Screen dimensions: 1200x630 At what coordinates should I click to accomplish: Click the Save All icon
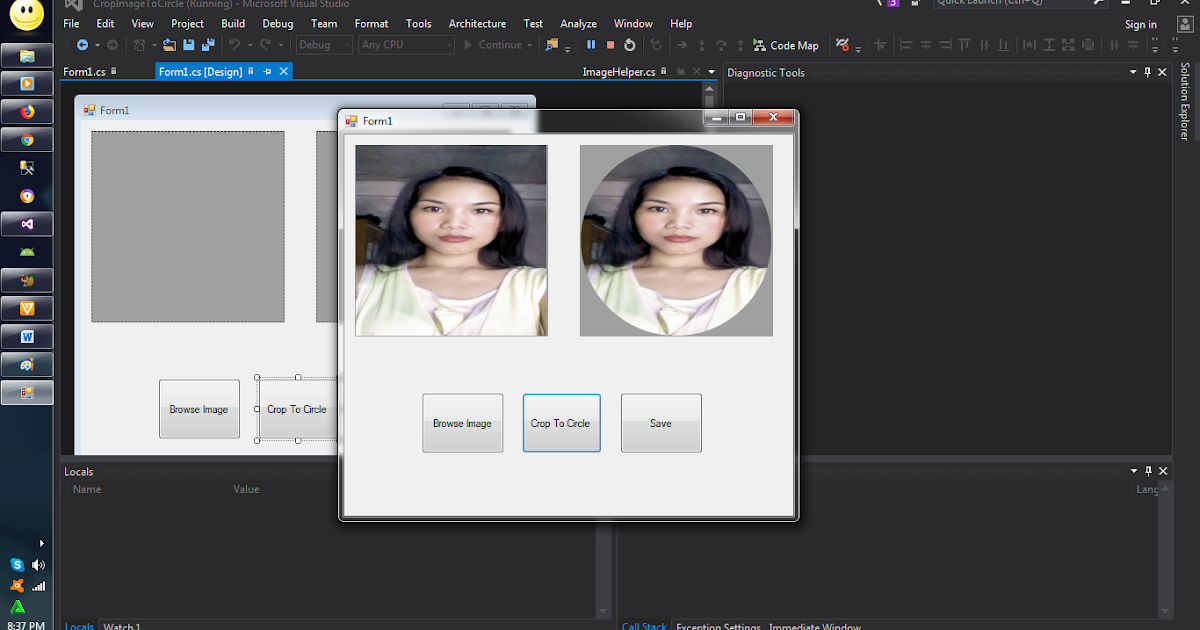pos(208,45)
